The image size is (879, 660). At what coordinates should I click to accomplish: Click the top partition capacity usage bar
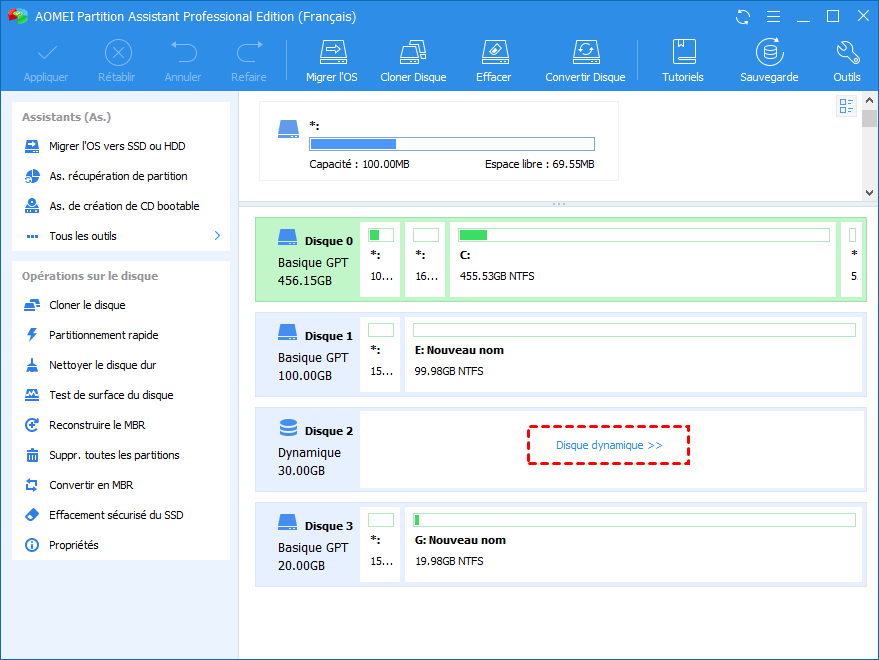click(x=452, y=144)
